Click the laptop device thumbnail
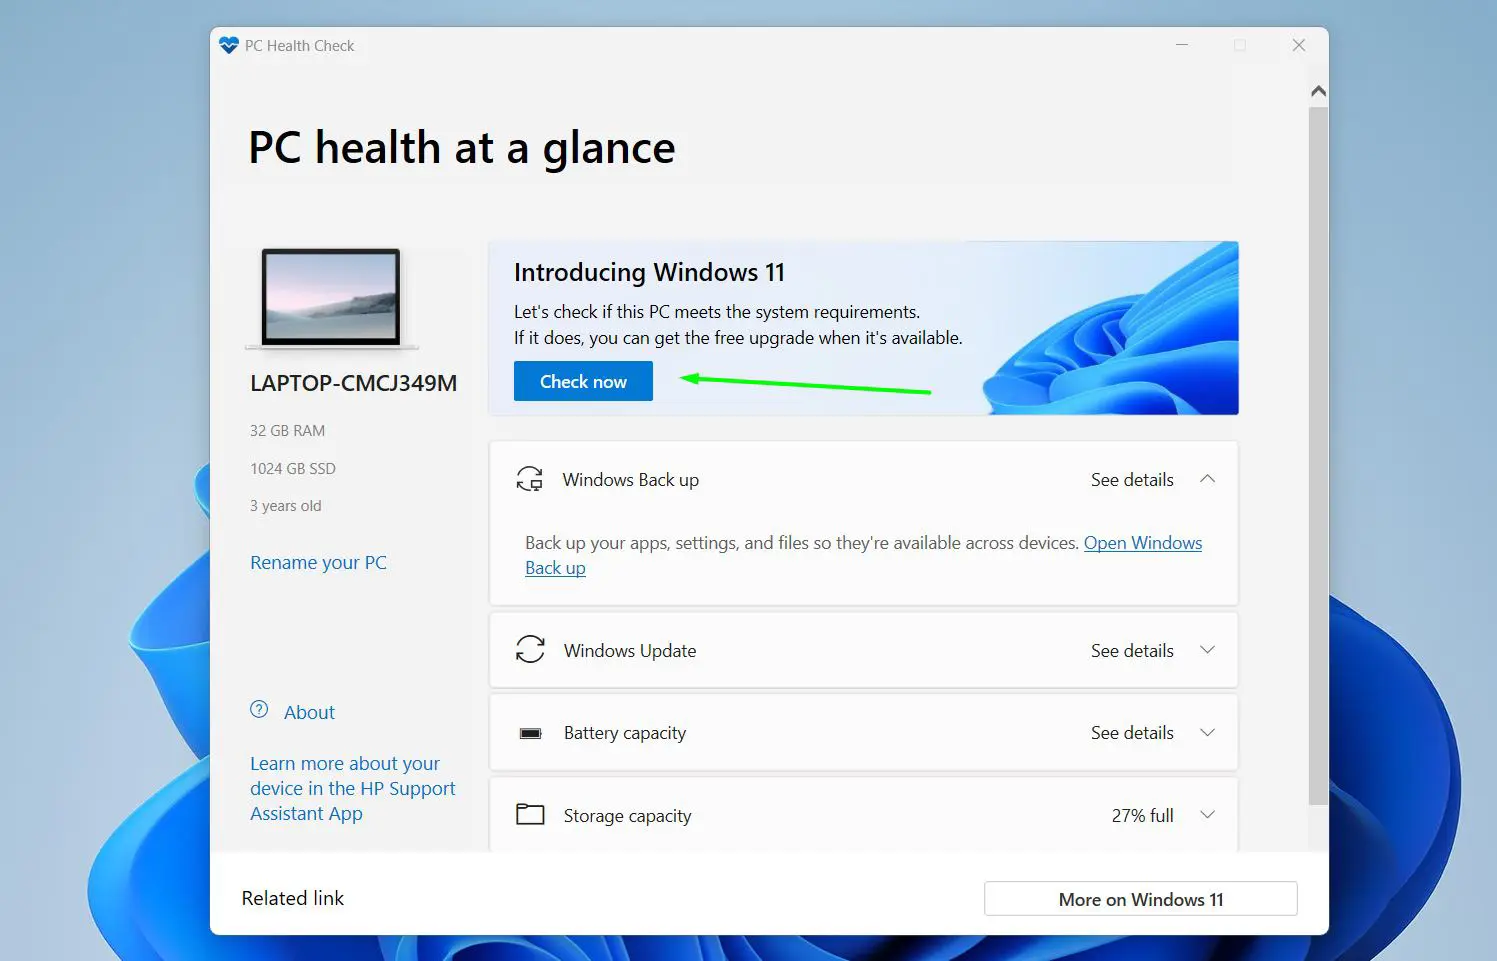This screenshot has width=1497, height=961. [331, 297]
